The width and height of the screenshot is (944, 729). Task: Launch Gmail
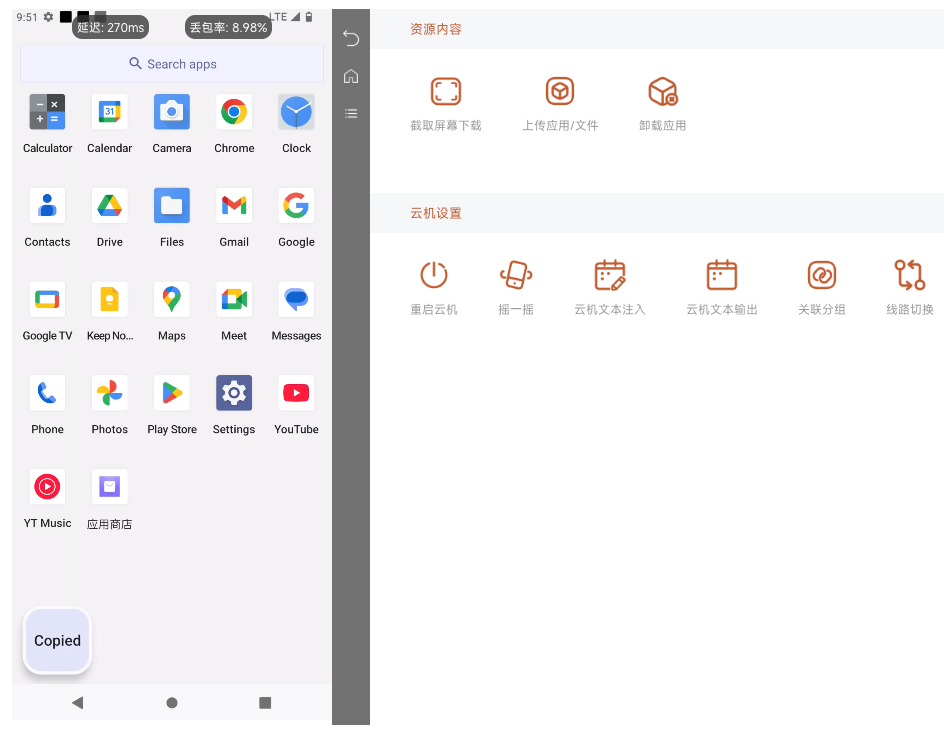click(x=234, y=206)
